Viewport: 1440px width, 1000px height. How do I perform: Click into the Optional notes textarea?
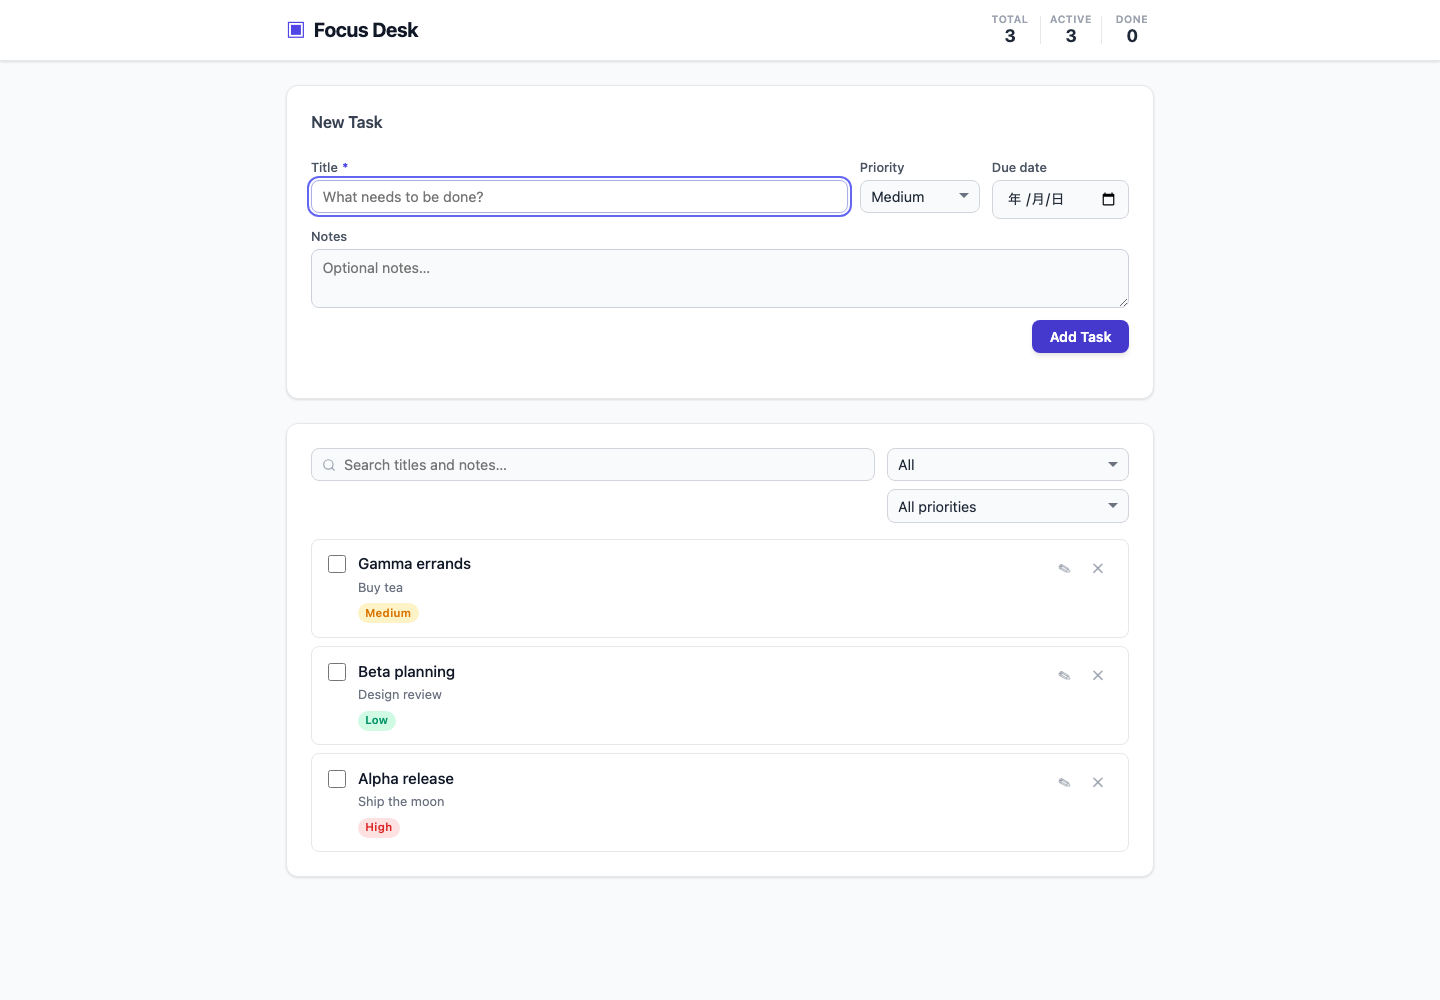[720, 278]
